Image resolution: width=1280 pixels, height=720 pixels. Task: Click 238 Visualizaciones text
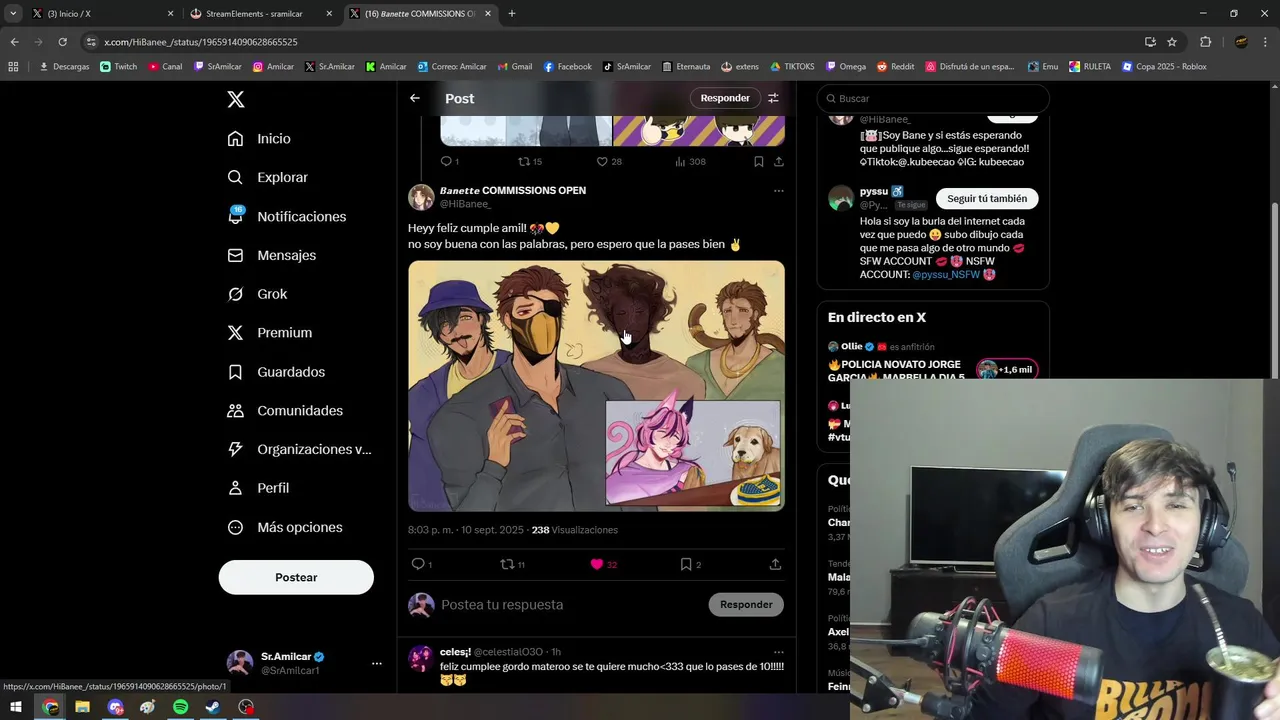(x=575, y=530)
